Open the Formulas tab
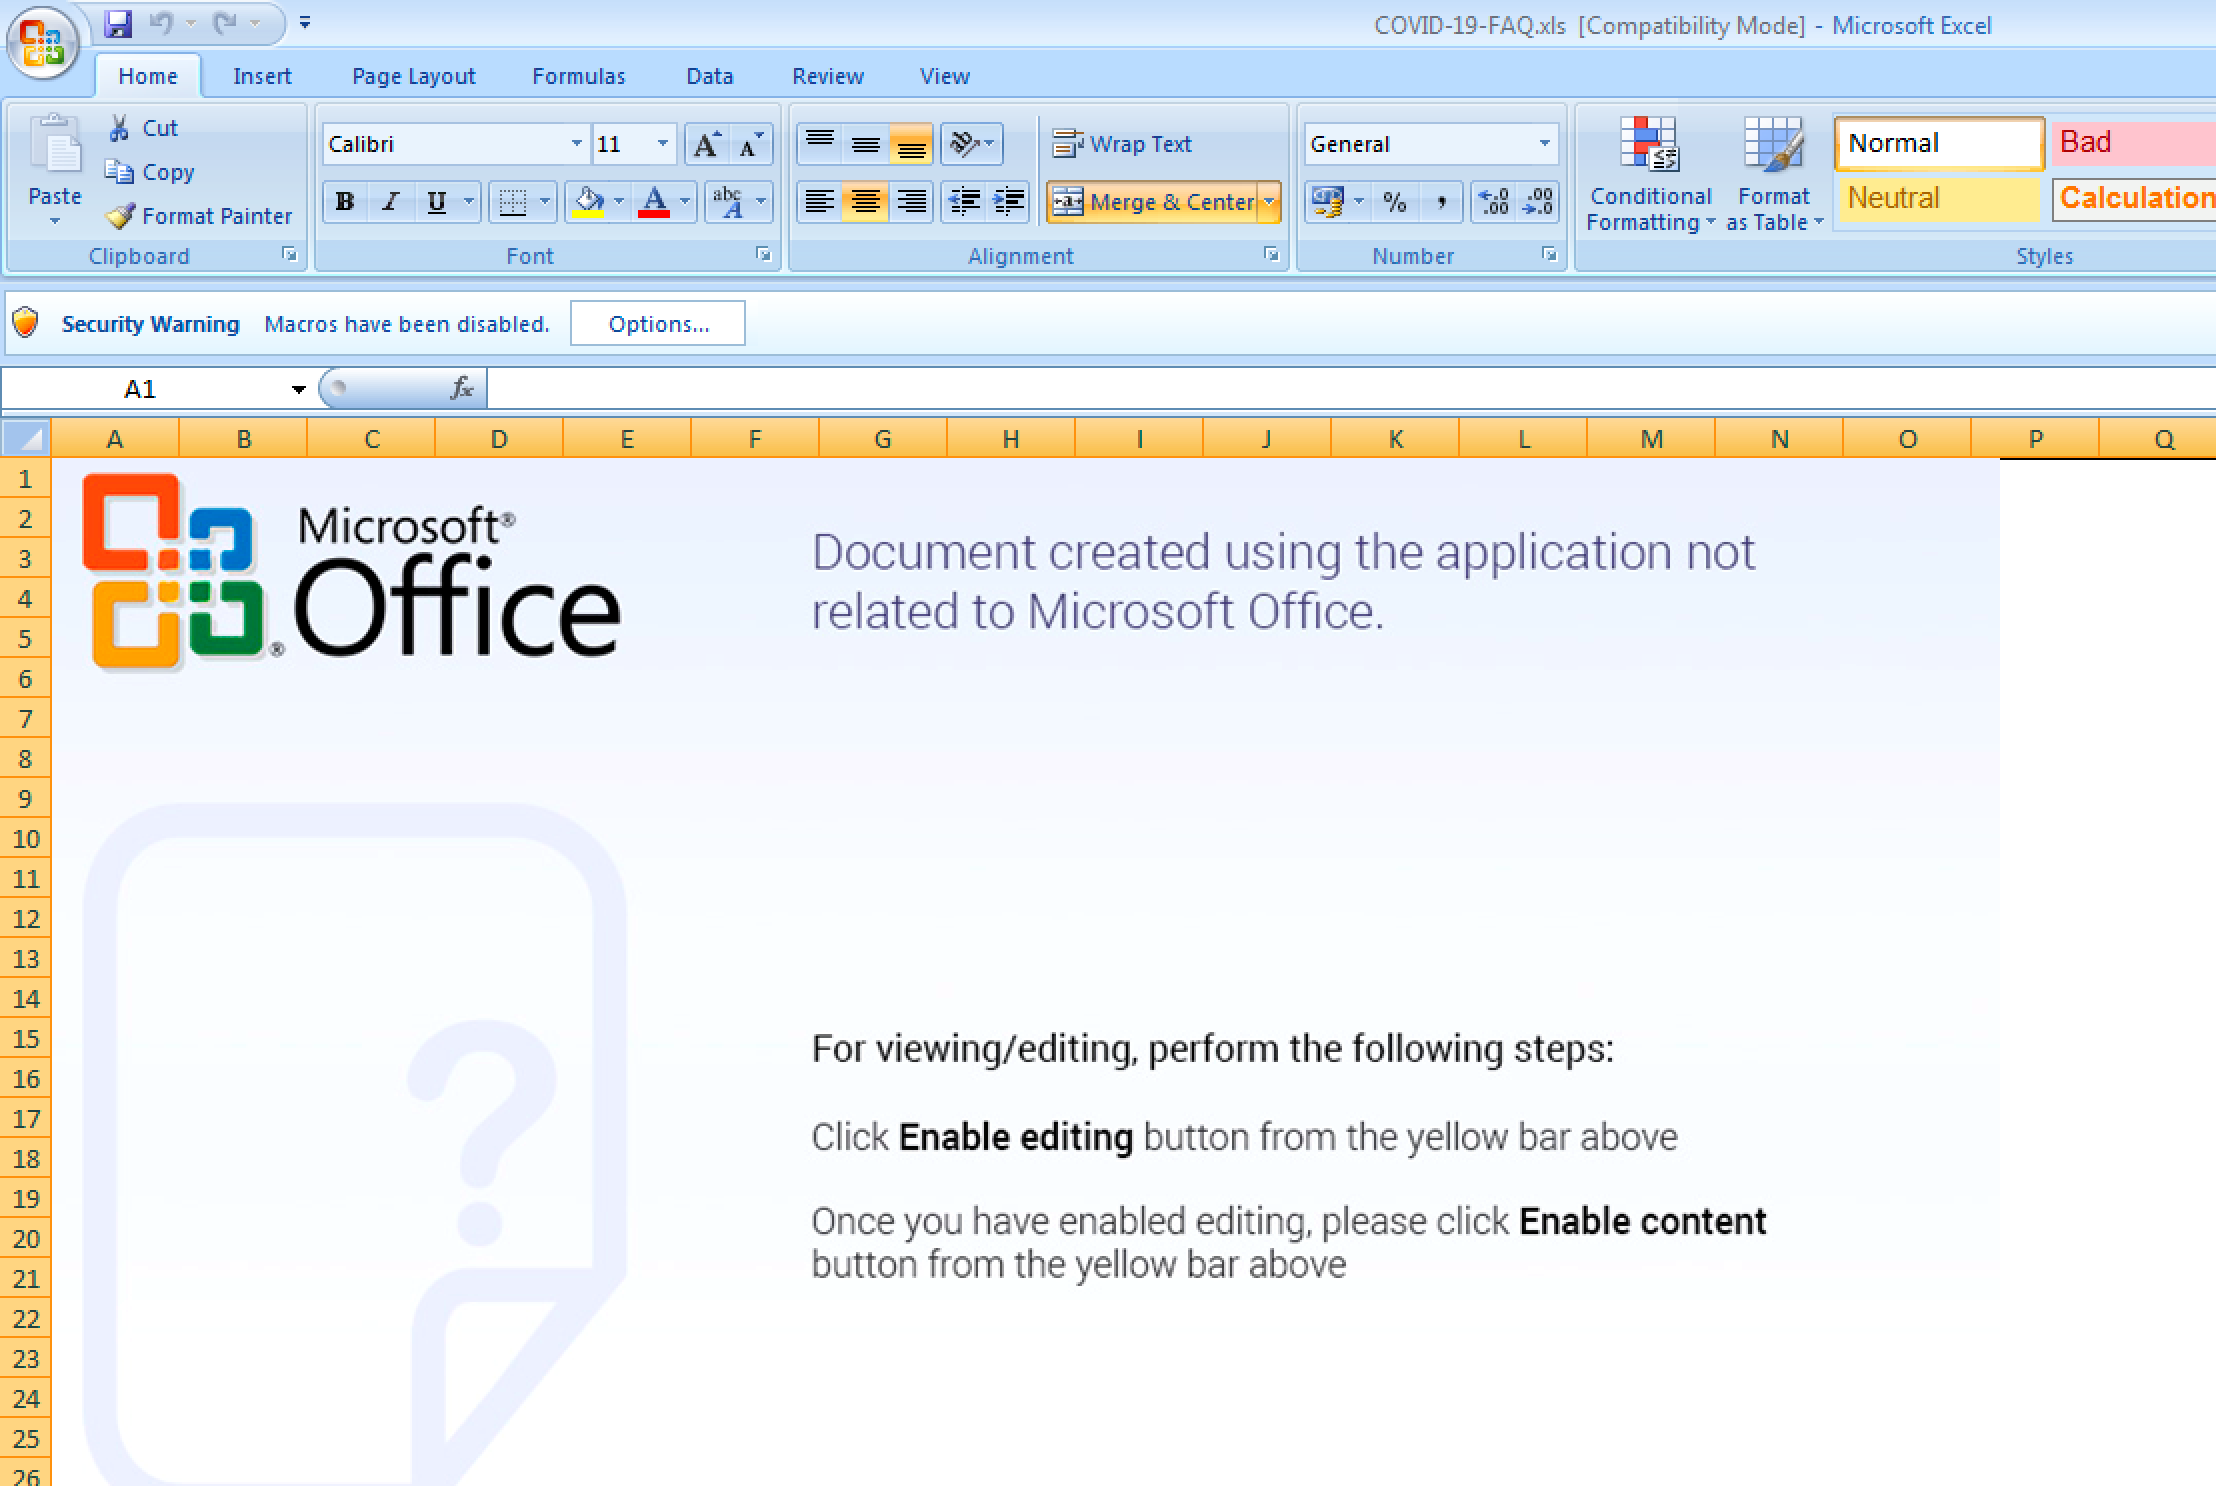This screenshot has height=1486, width=2216. click(x=579, y=76)
